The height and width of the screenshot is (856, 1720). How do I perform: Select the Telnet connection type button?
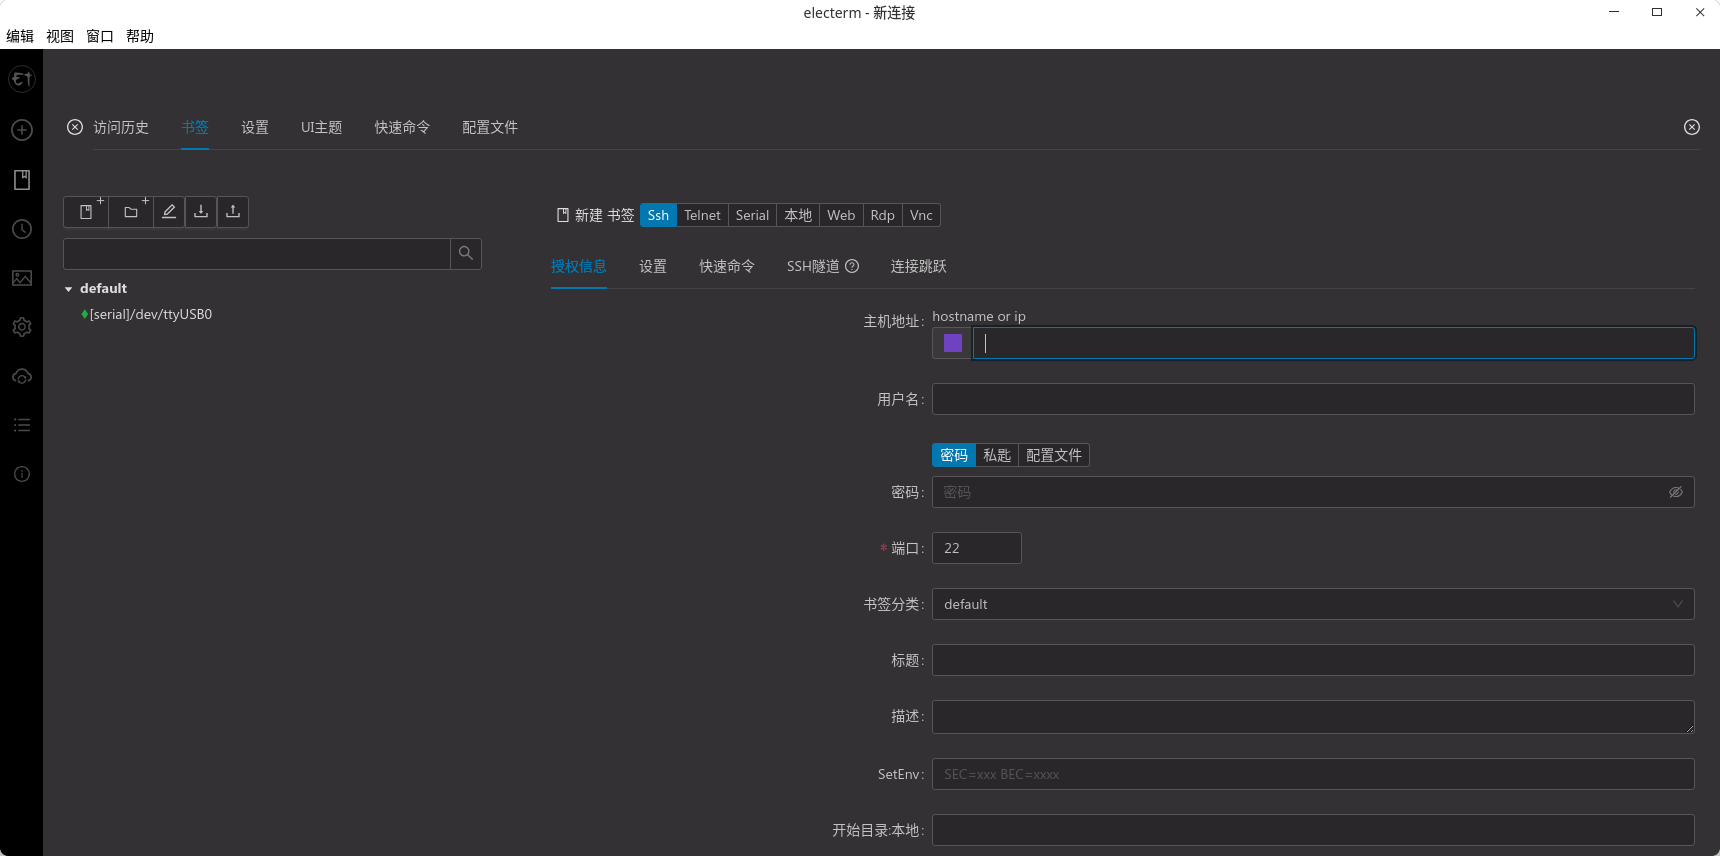pyautogui.click(x=702, y=215)
